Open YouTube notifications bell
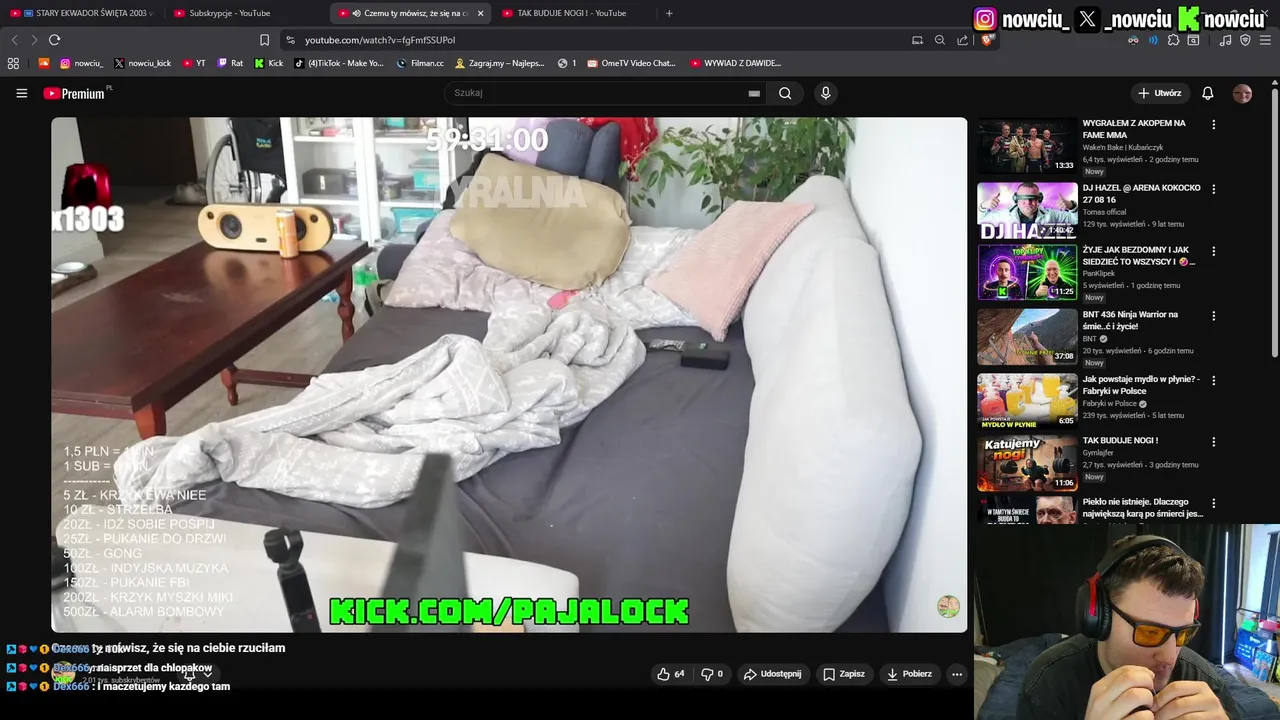This screenshot has width=1280, height=720. [1208, 93]
